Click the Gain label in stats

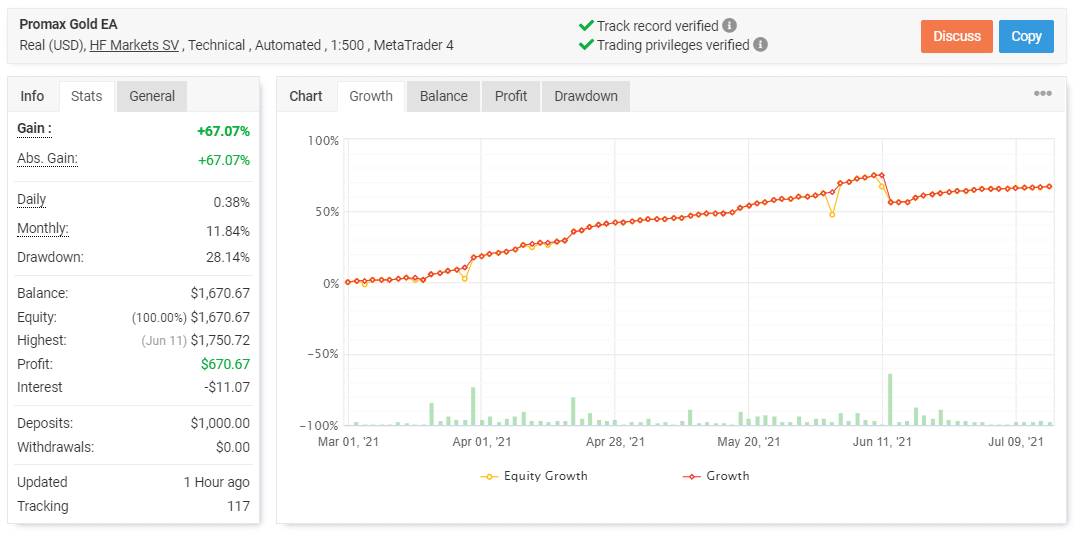click(x=34, y=129)
